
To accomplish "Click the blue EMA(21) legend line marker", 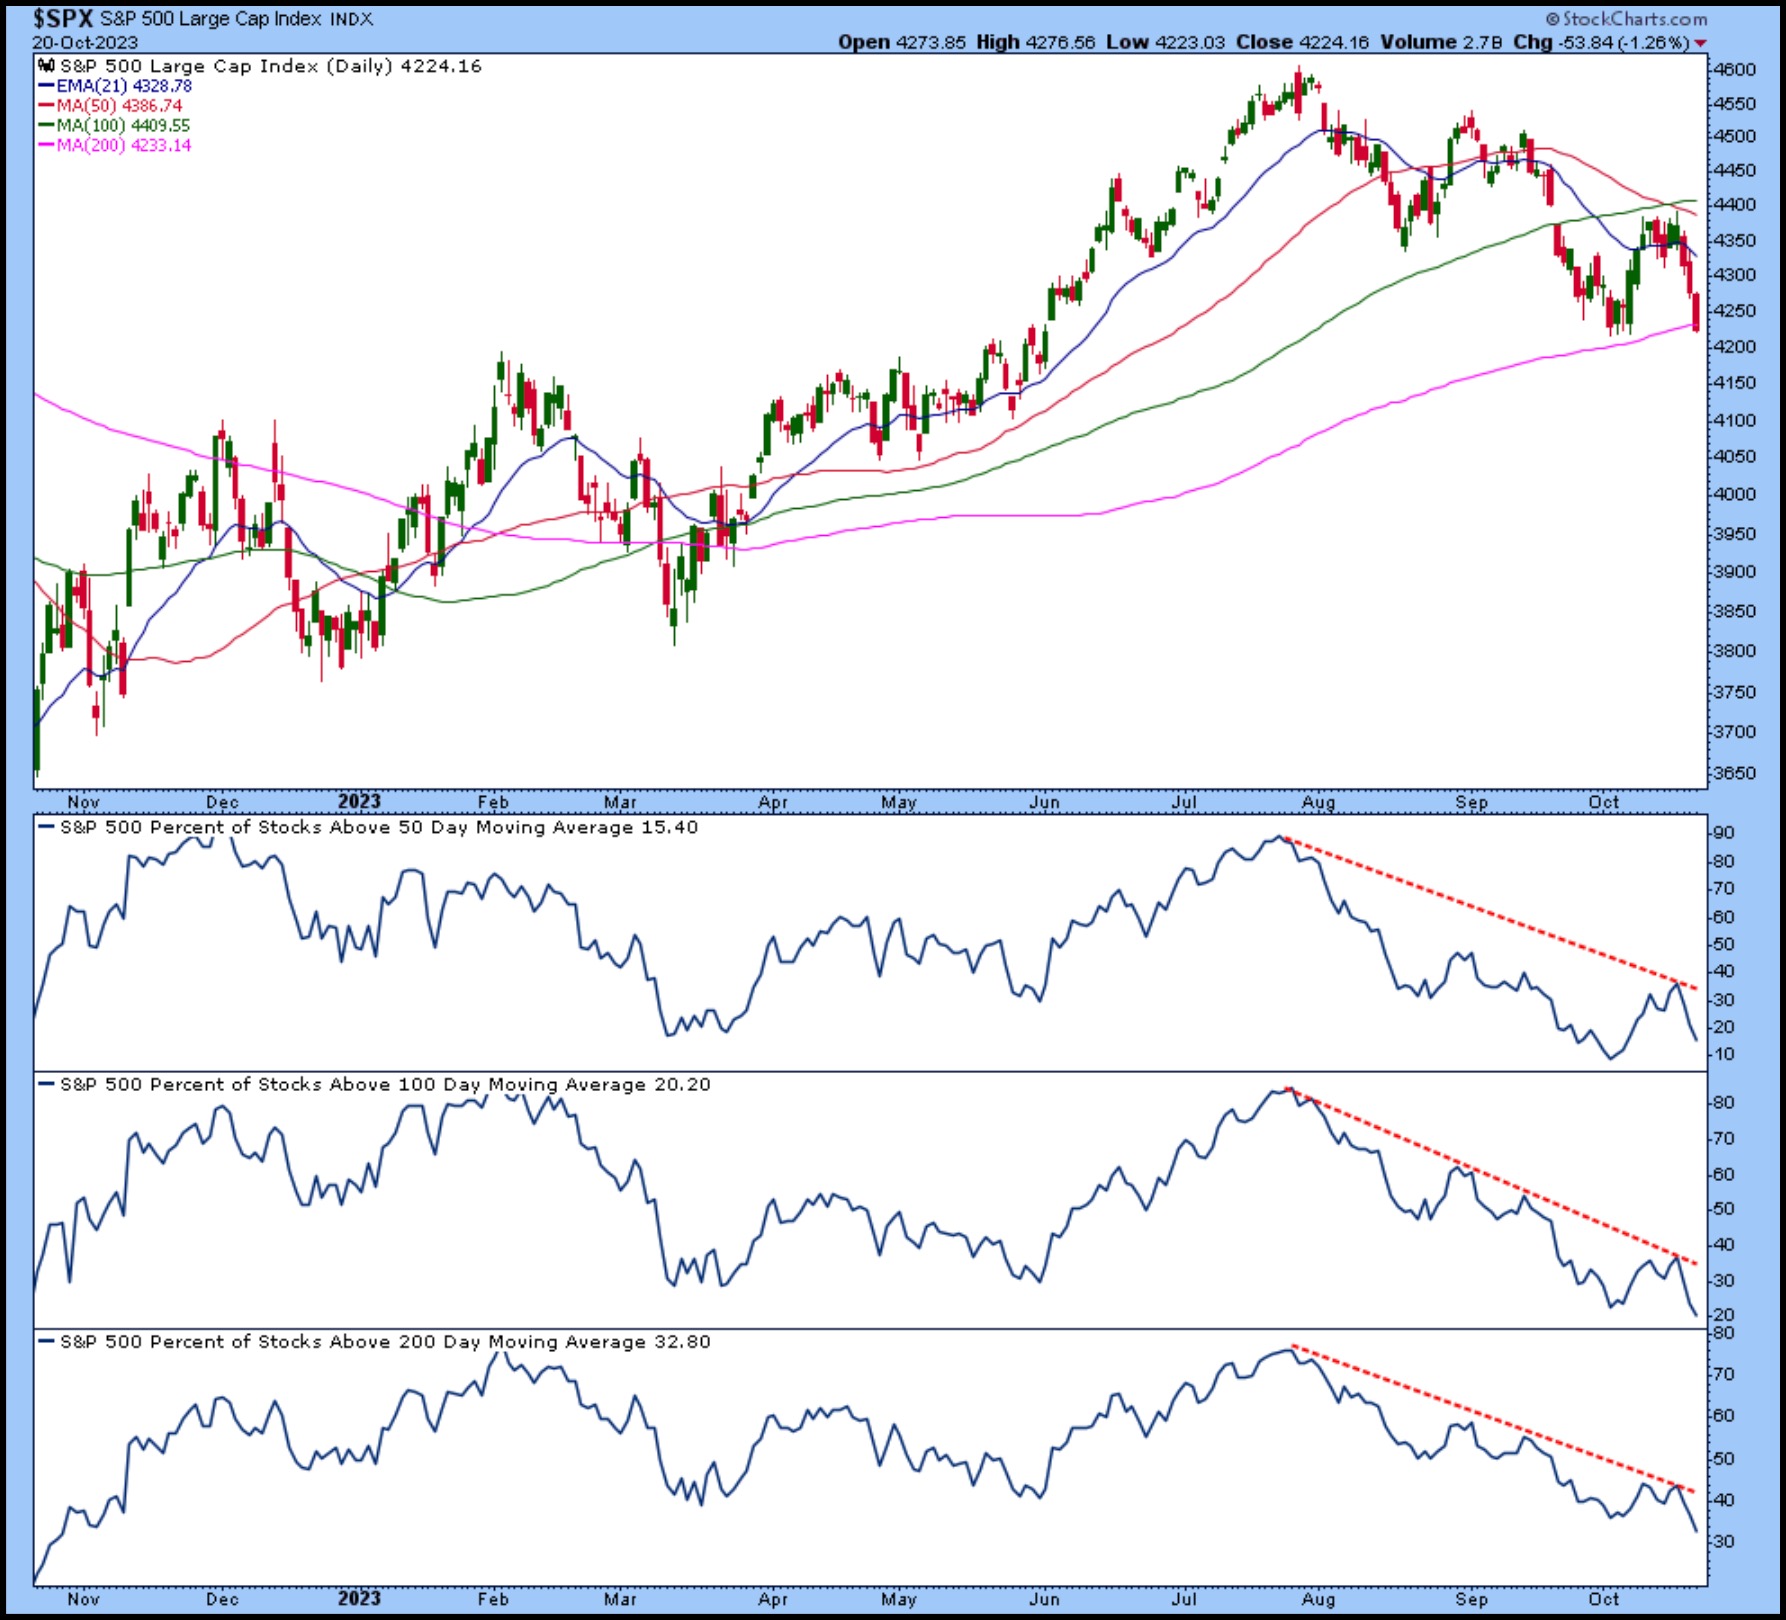I will tap(46, 86).
